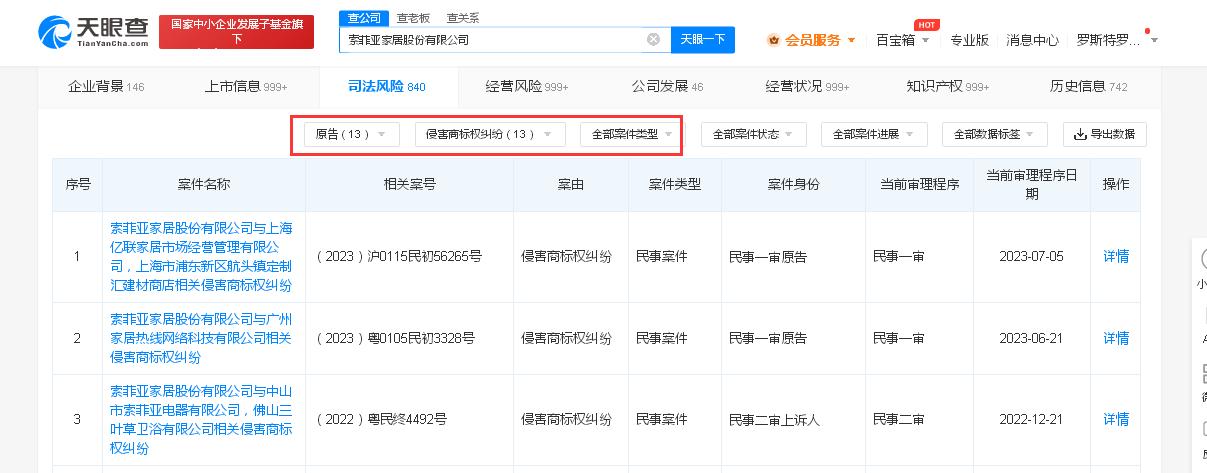
Task: Expand the 全部案件状态 dropdown
Action: (x=753, y=134)
